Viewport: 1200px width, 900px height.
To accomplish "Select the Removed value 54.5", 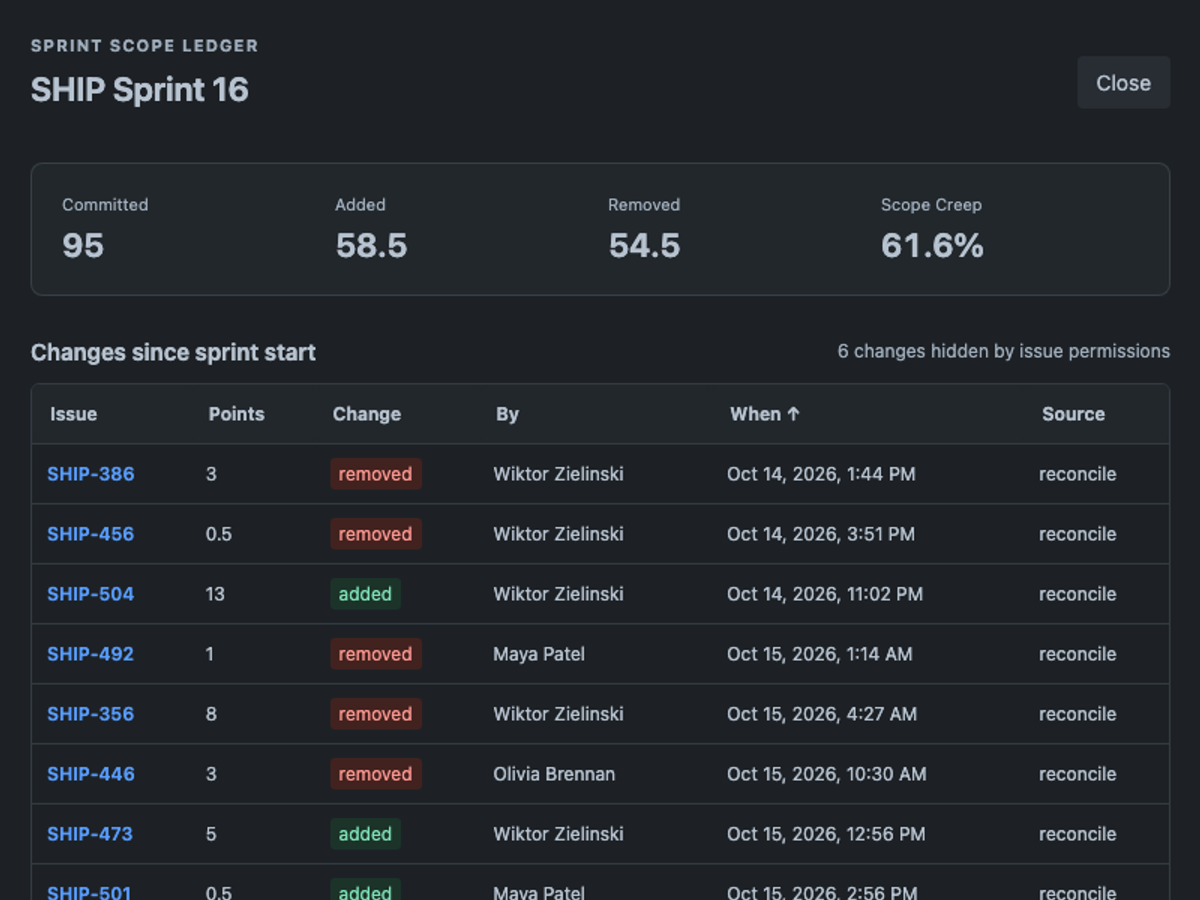I will click(644, 245).
